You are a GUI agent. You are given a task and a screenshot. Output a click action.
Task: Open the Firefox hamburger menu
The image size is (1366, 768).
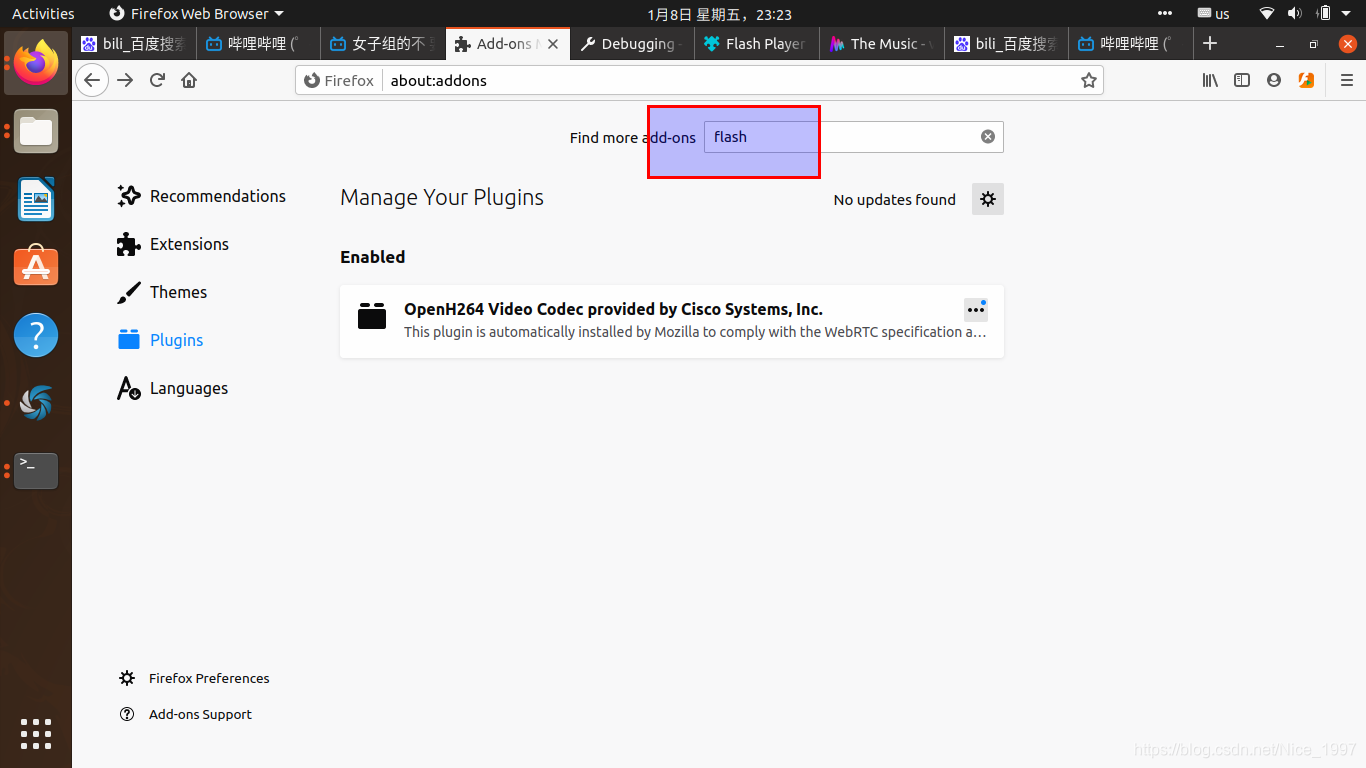(x=1347, y=80)
